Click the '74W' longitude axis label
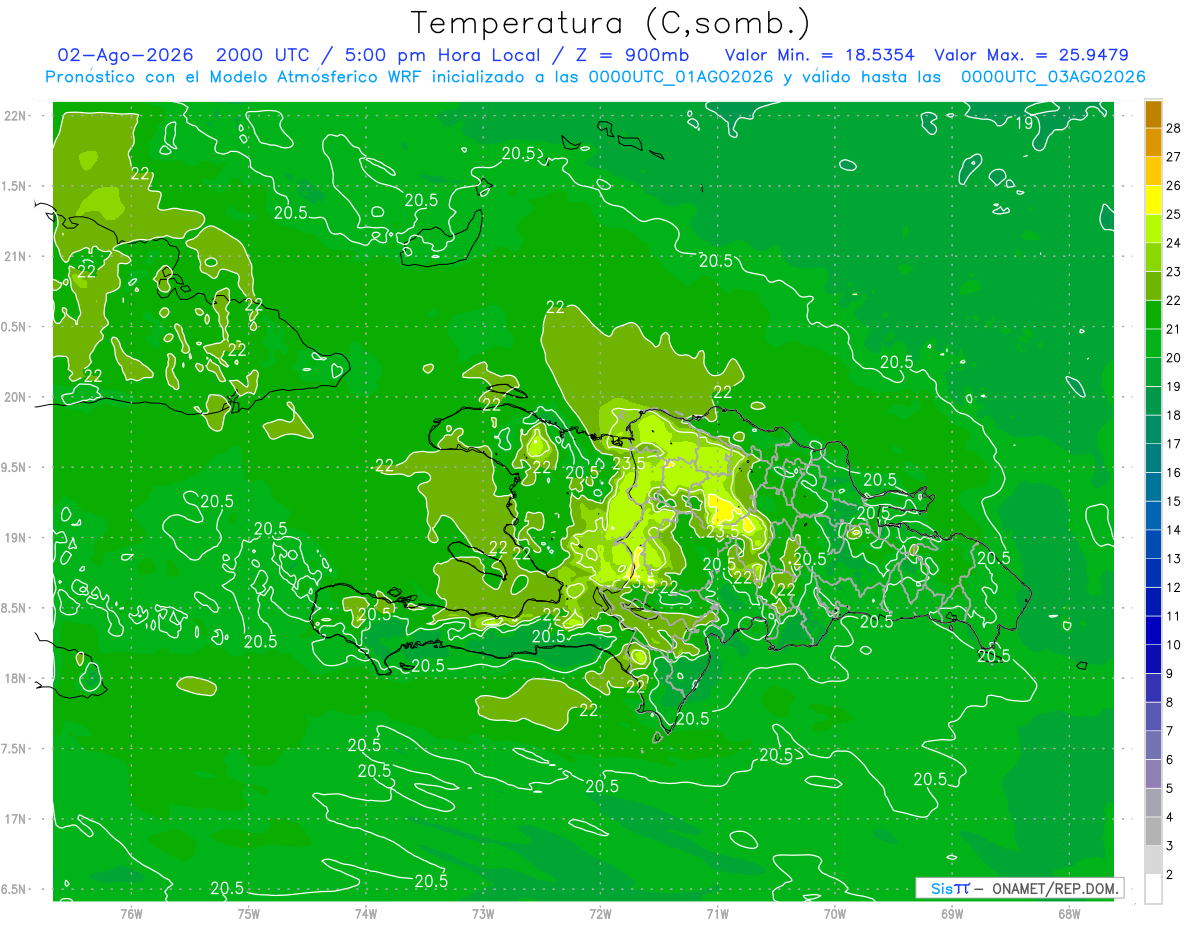1200x927 pixels. coord(366,913)
